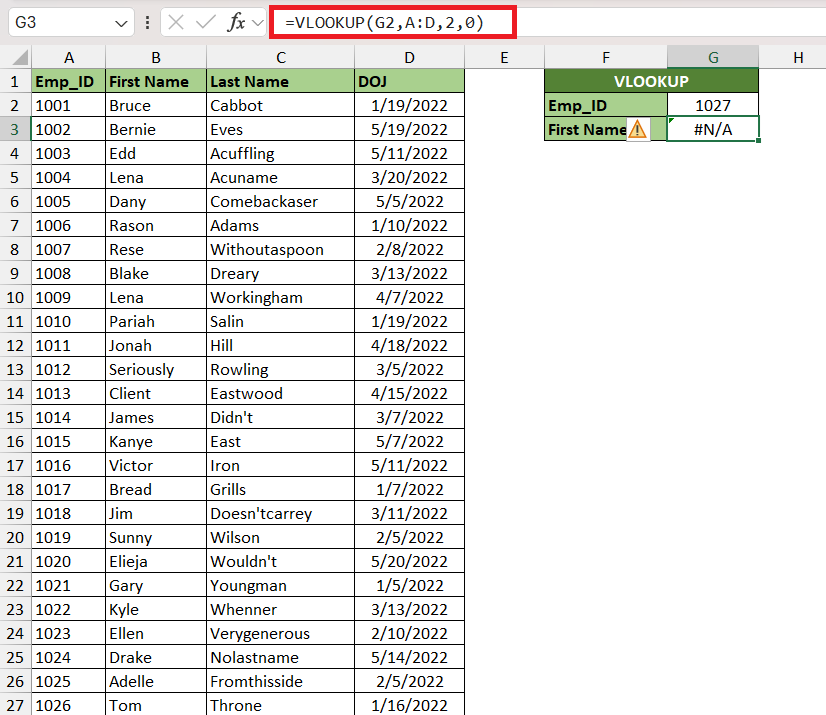Select row 27 header

[15, 705]
